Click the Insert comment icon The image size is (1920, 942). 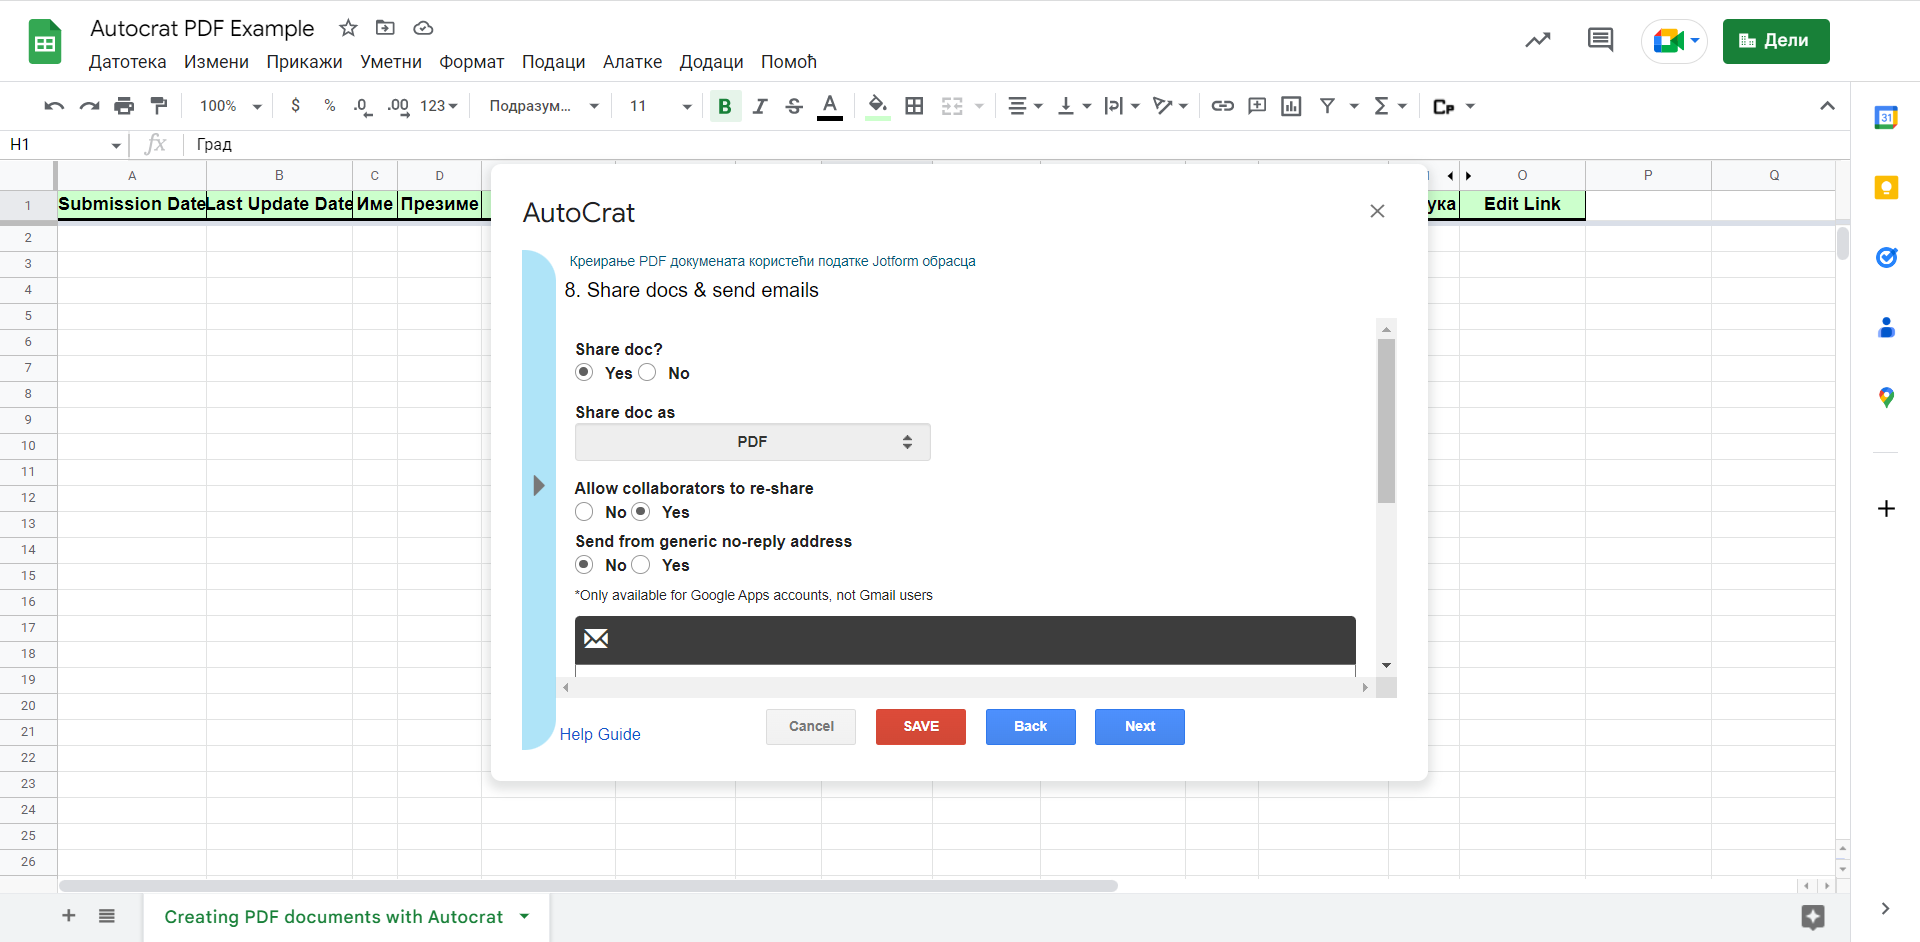(1257, 106)
